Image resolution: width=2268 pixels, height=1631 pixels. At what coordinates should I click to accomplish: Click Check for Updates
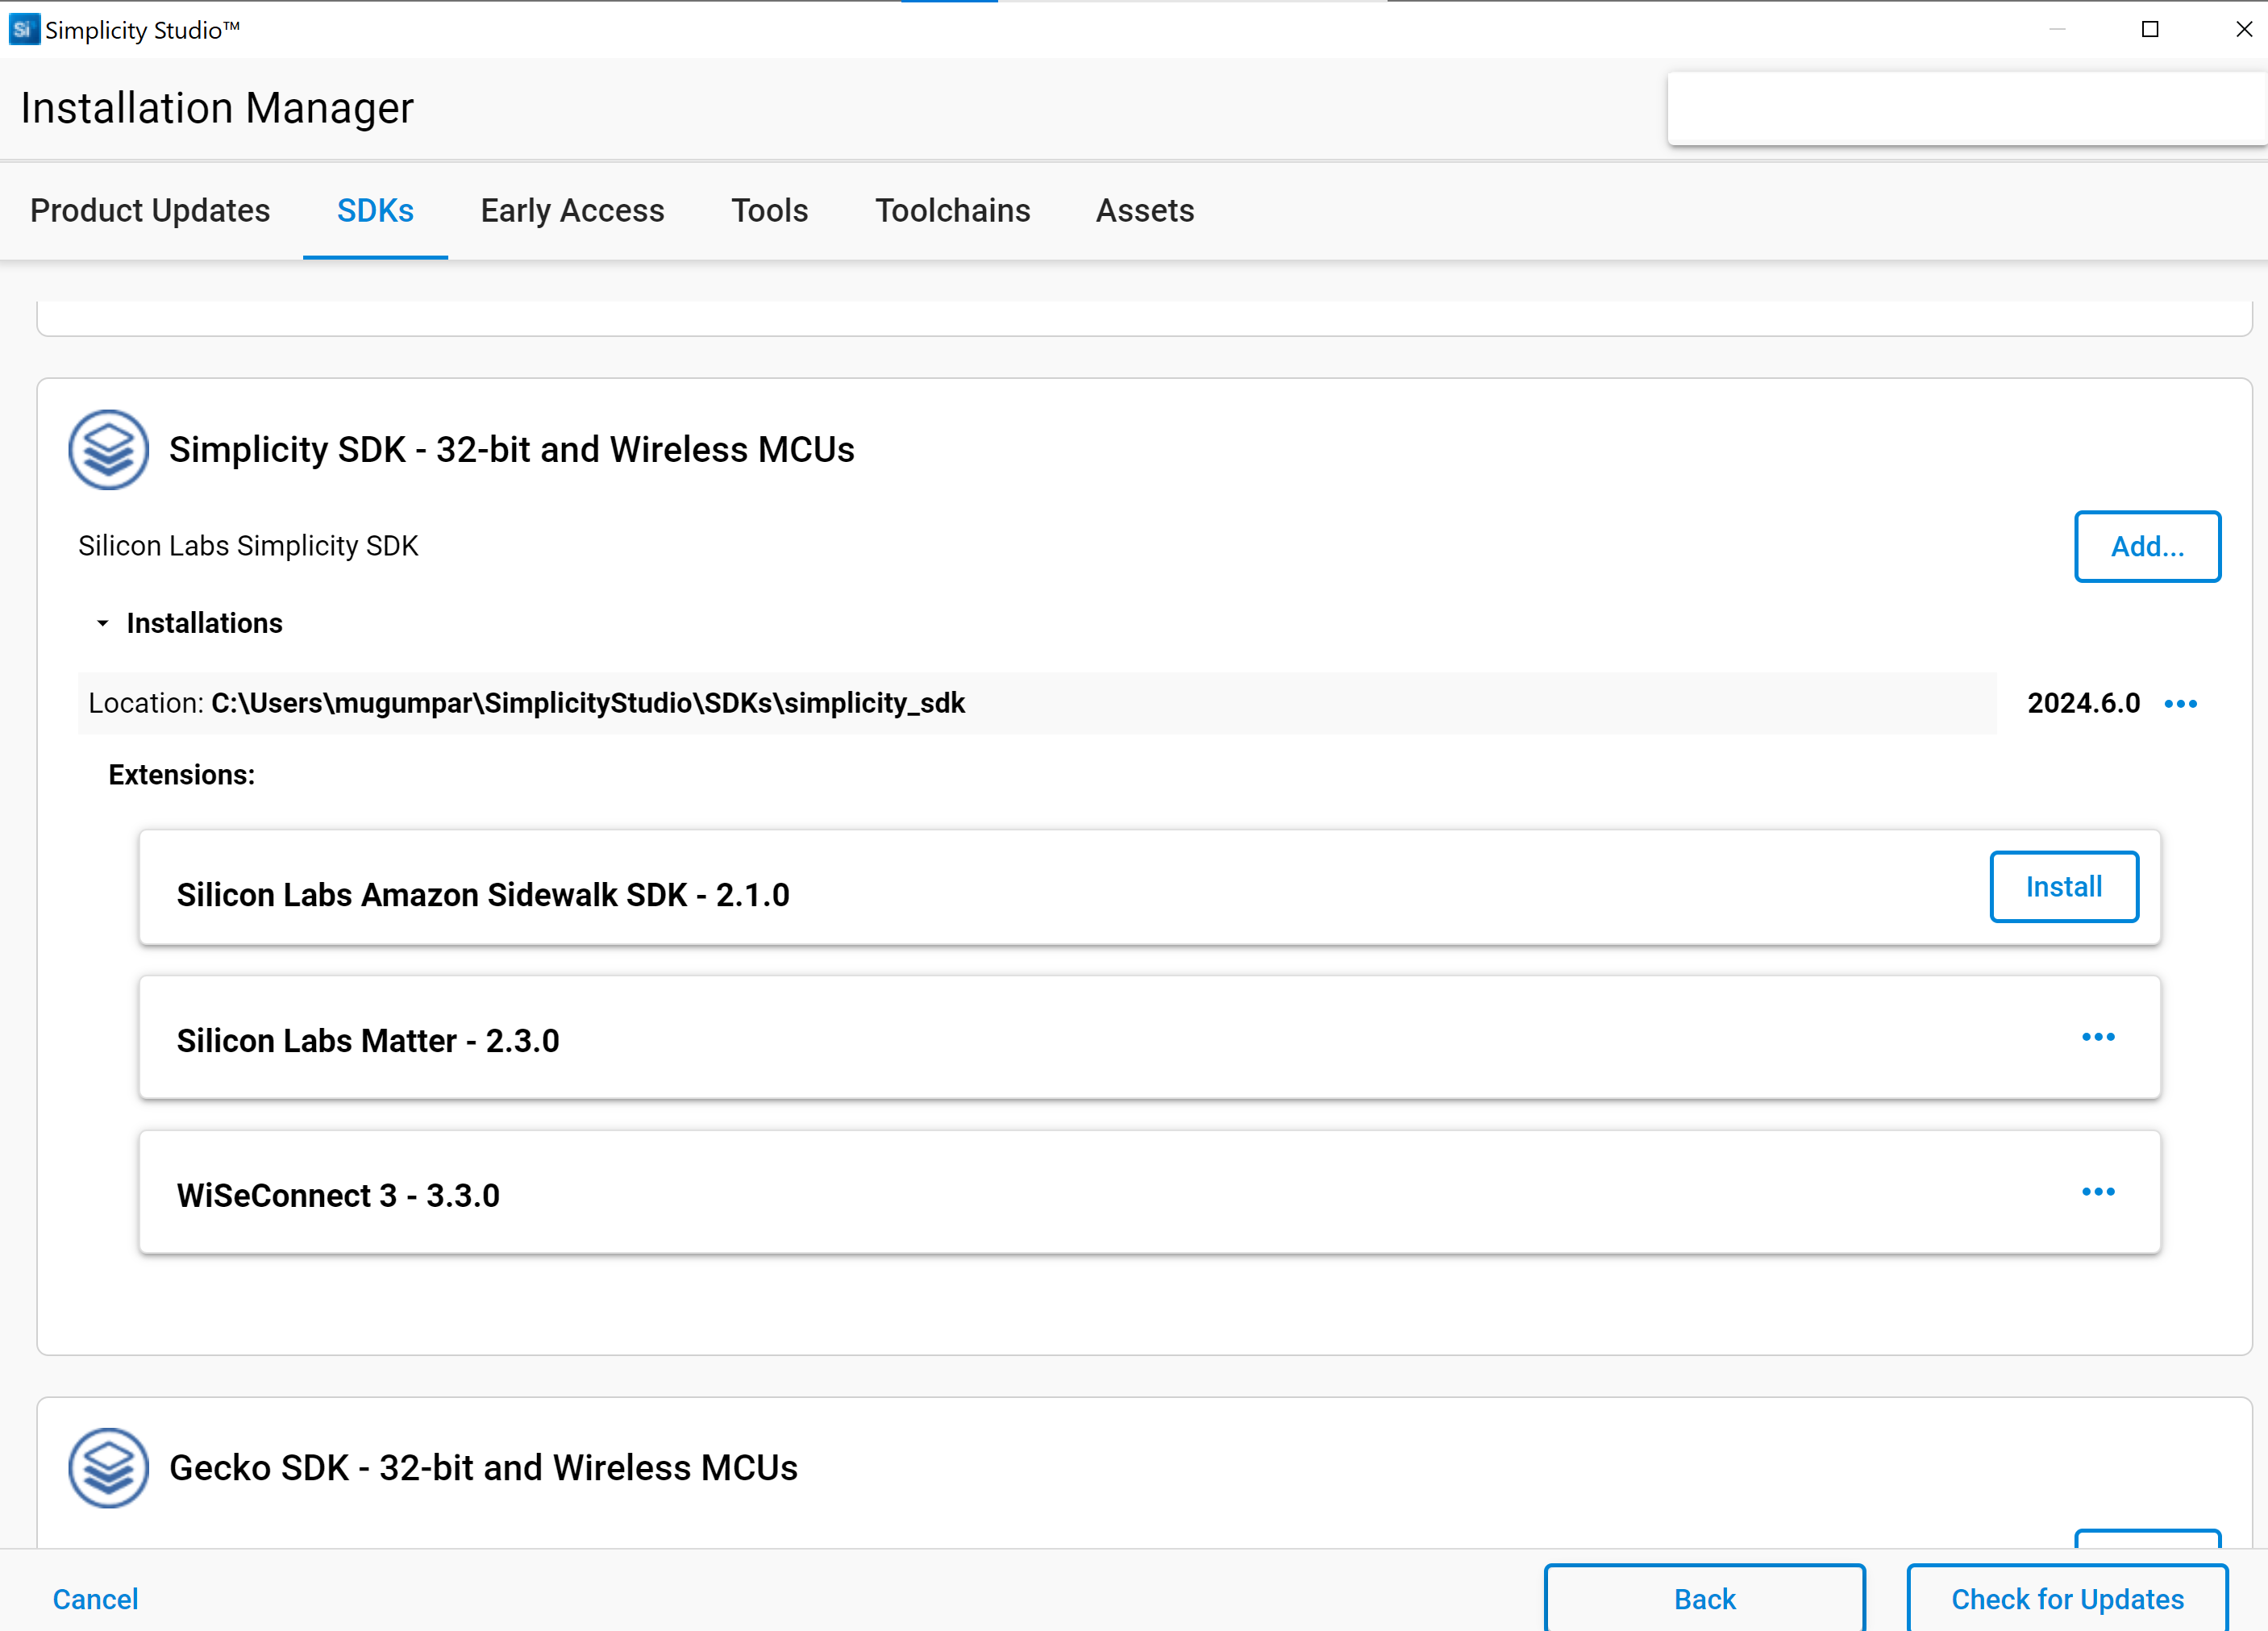tap(2066, 1599)
